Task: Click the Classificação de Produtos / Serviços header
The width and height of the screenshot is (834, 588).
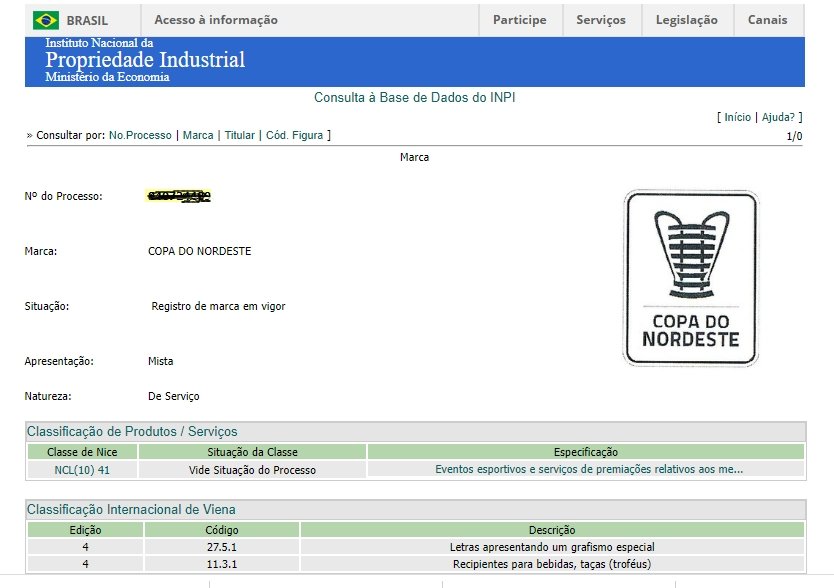Action: [132, 431]
